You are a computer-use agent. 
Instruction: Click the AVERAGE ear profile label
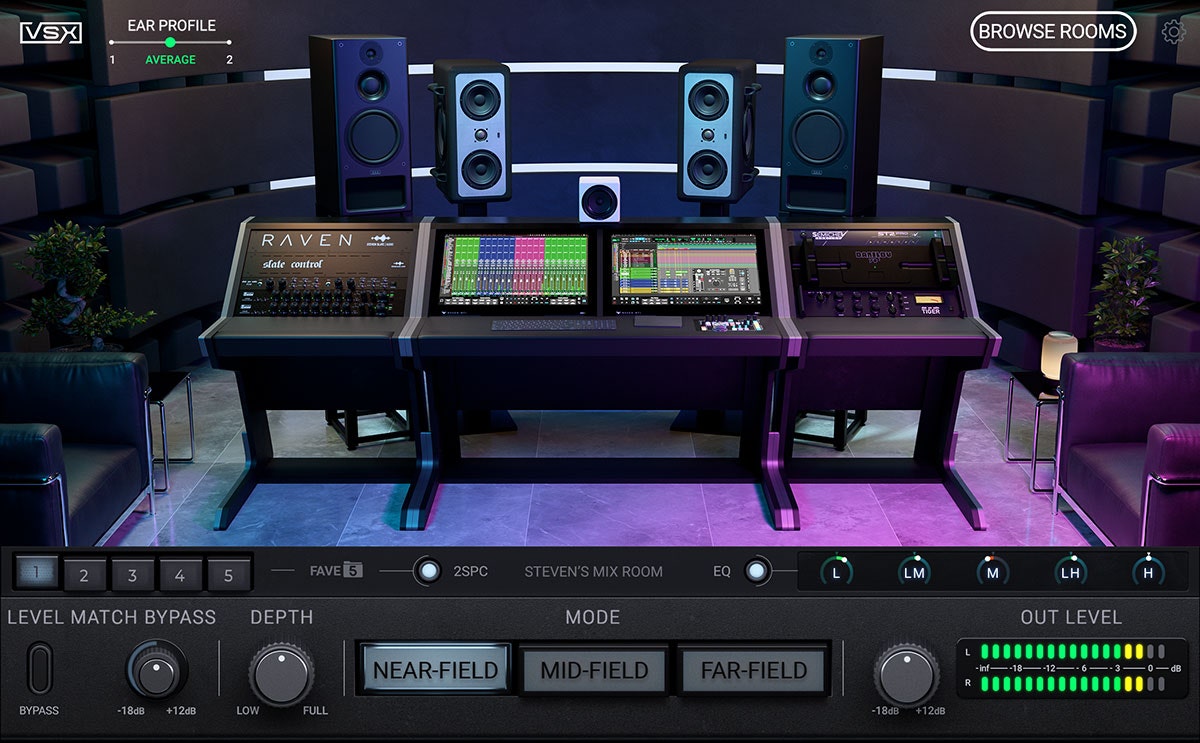point(170,60)
